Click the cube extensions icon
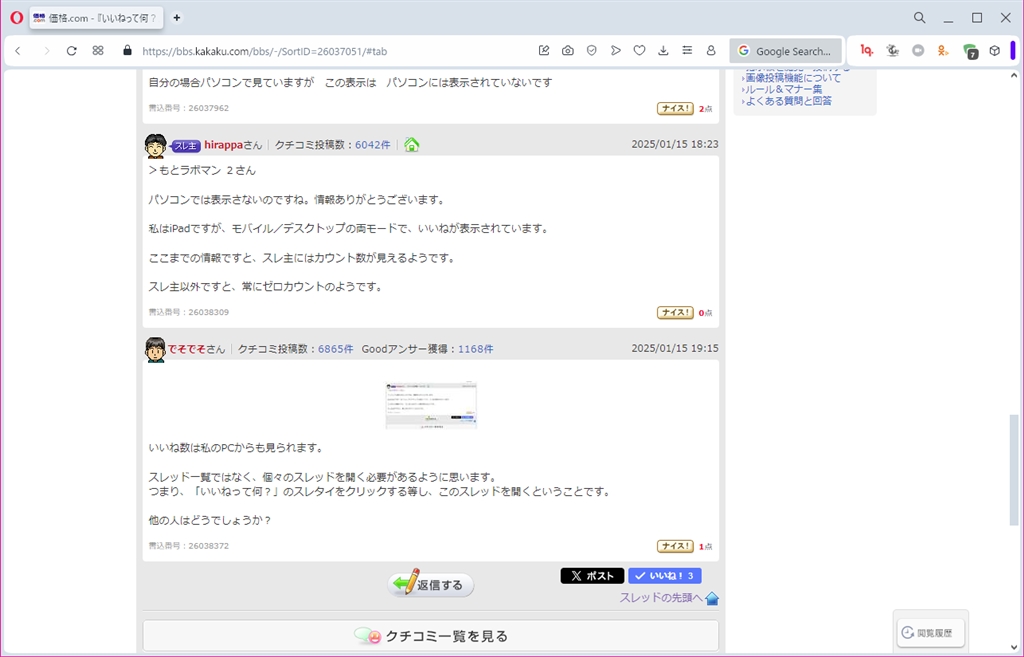The width and height of the screenshot is (1024, 657). pyautogui.click(x=995, y=50)
